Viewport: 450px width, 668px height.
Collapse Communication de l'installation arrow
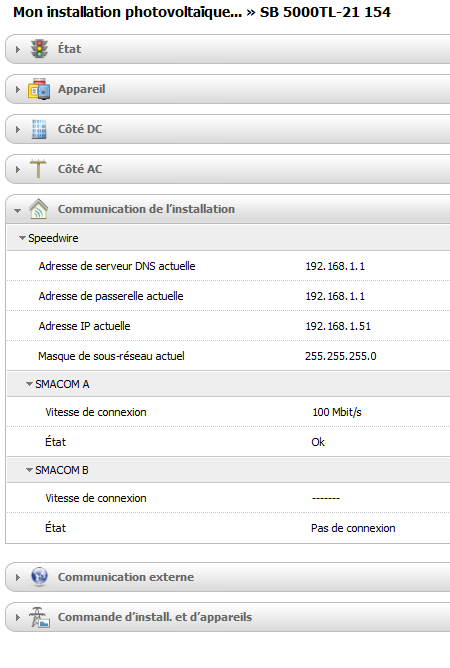(17, 210)
